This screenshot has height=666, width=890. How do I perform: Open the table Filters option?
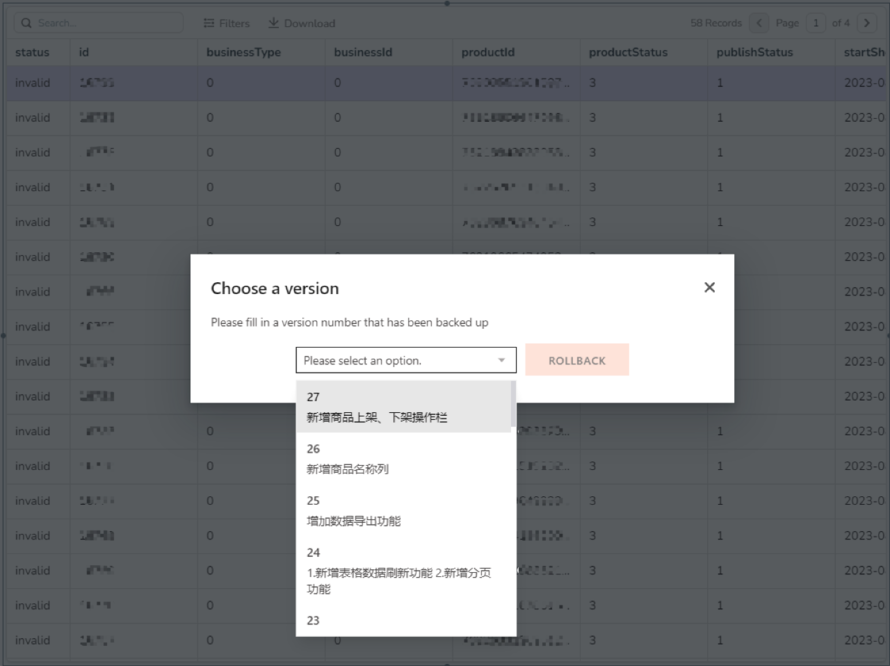tap(226, 23)
